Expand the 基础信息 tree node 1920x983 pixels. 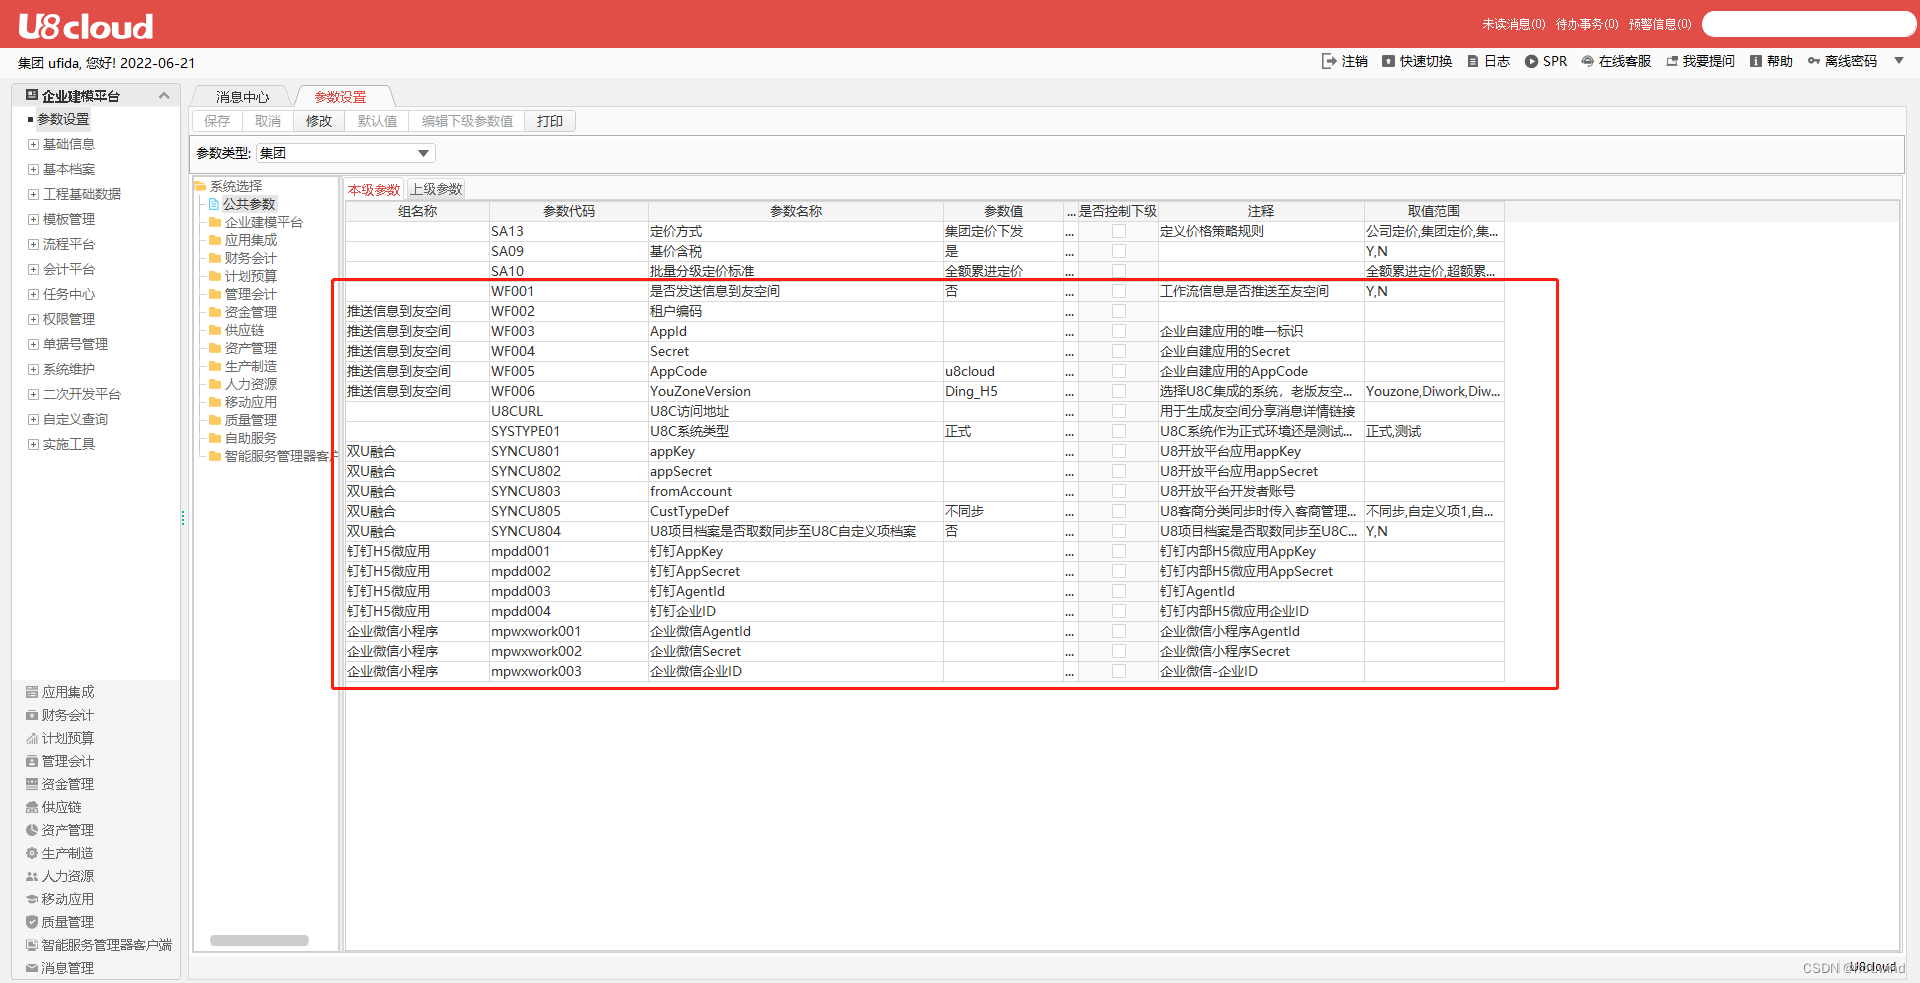[x=33, y=143]
